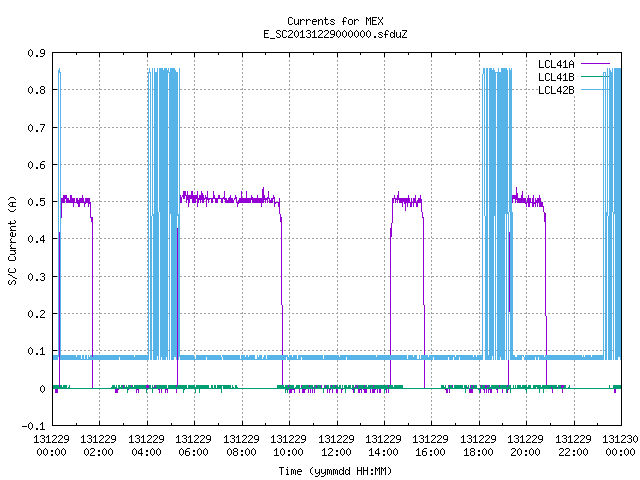Click the purple LCL41A plateau near 15:00

click(x=407, y=200)
